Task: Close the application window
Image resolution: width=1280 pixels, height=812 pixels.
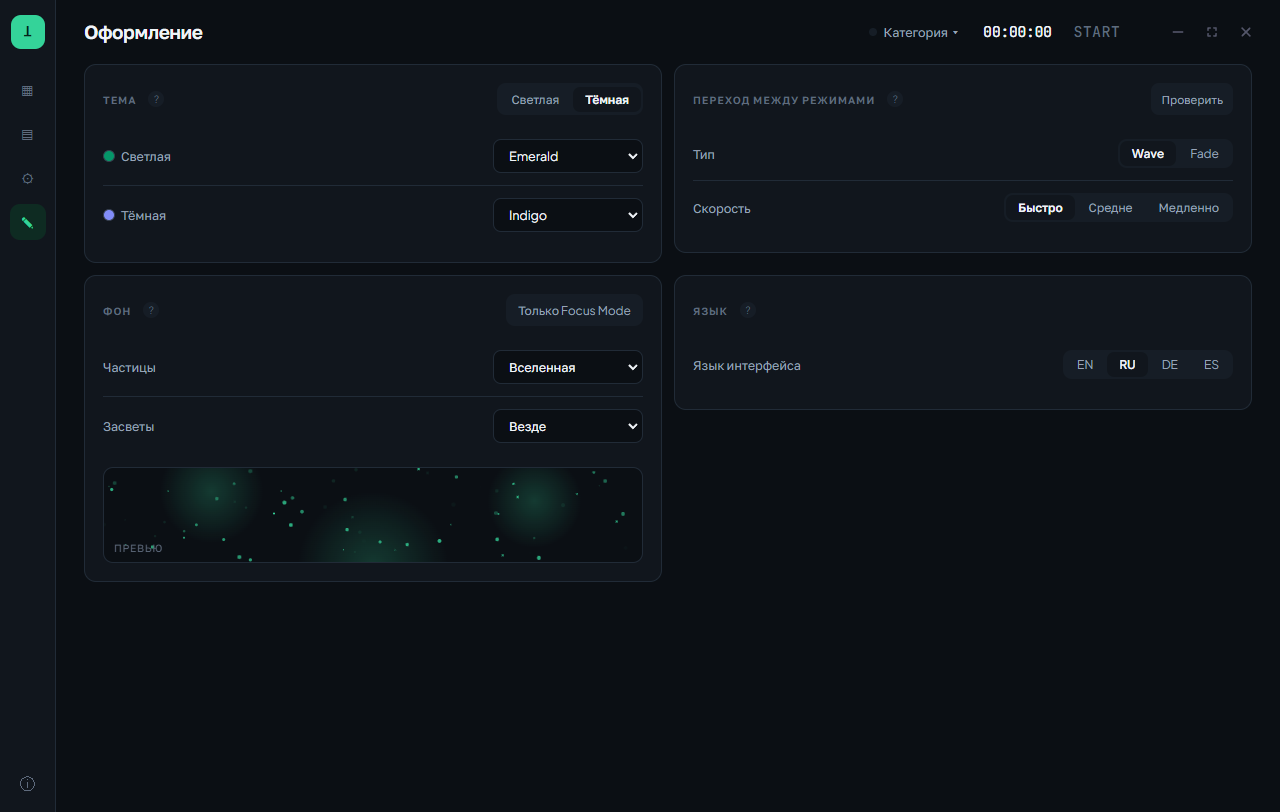Action: pos(1246,32)
